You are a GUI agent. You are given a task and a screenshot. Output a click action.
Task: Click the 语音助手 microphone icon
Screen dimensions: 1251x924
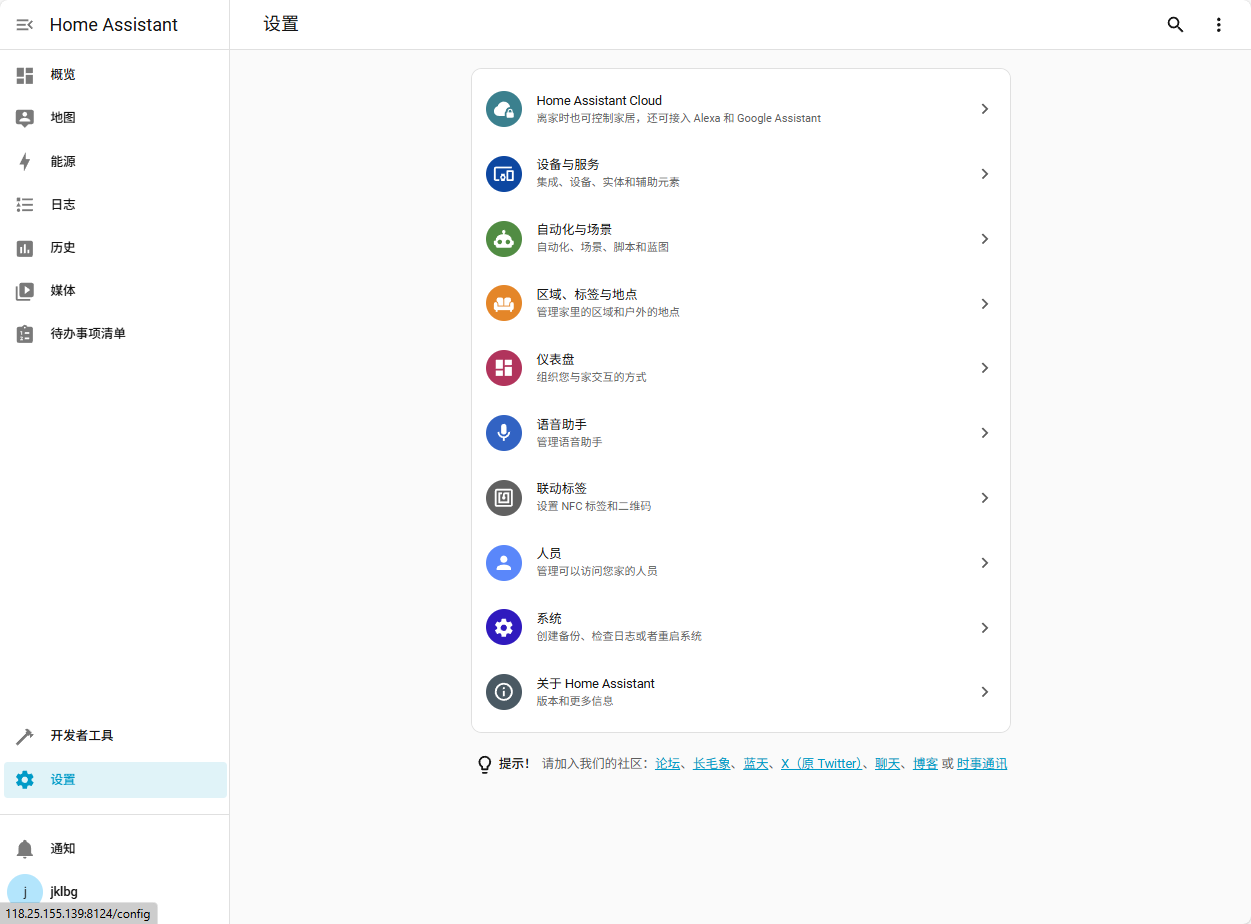click(504, 433)
